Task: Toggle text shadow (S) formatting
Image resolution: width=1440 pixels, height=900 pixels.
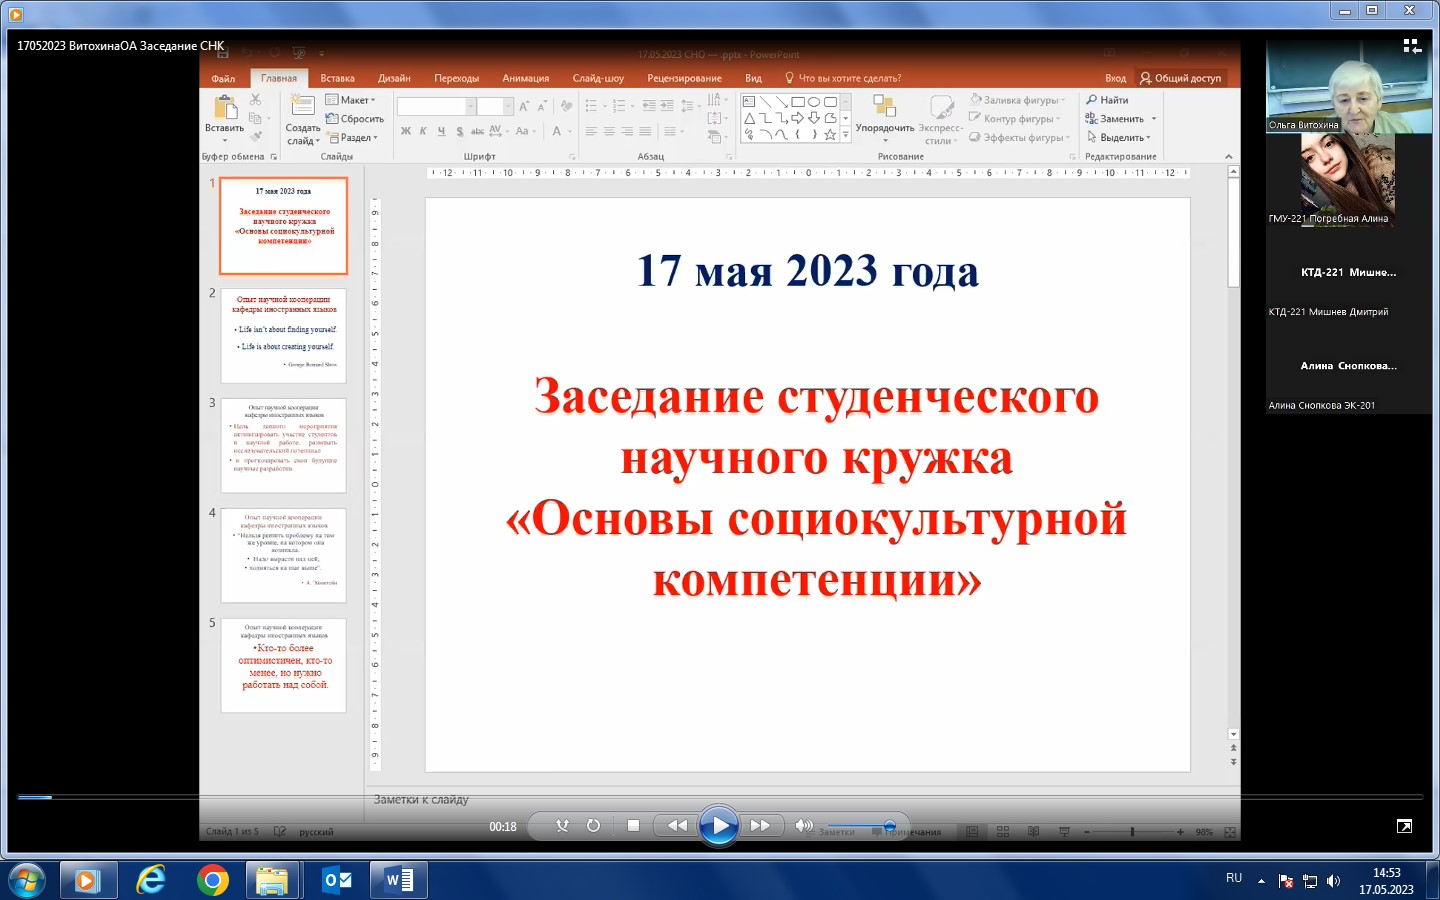Action: coord(459,131)
